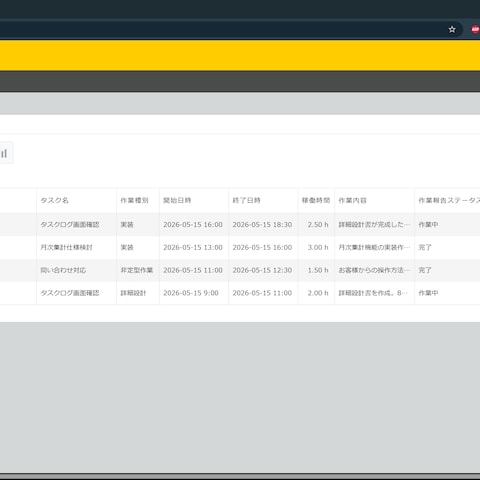Viewport: 480px width, 480px height.
Task: Open the 問い合わせ対応 task row
Action: tap(240, 270)
